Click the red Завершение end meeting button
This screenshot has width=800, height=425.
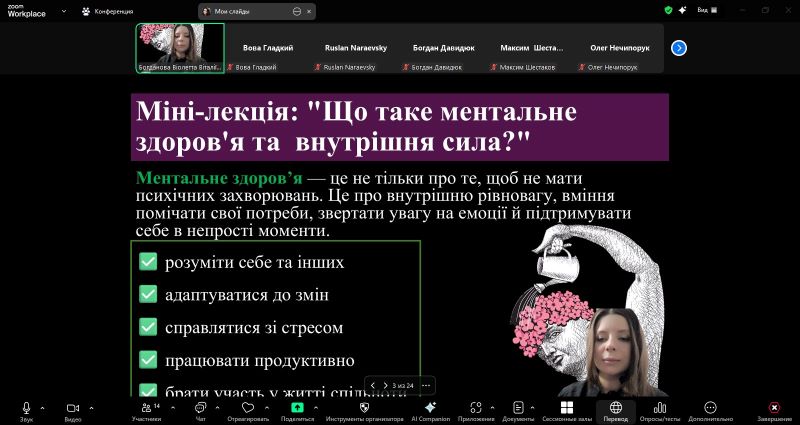773,408
